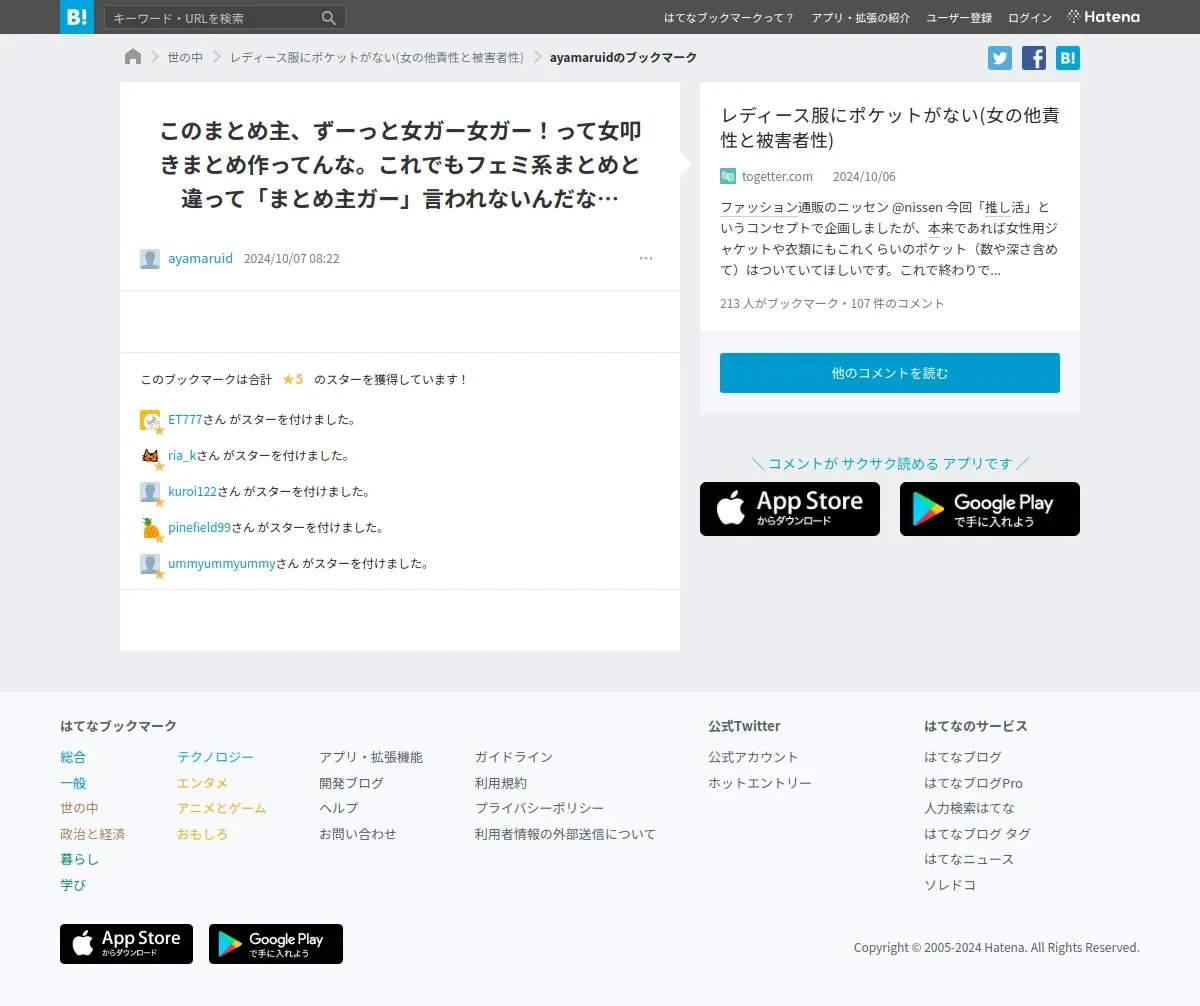Open footer はてなブログPro link
Viewport: 1200px width, 1006px height.
click(x=973, y=783)
